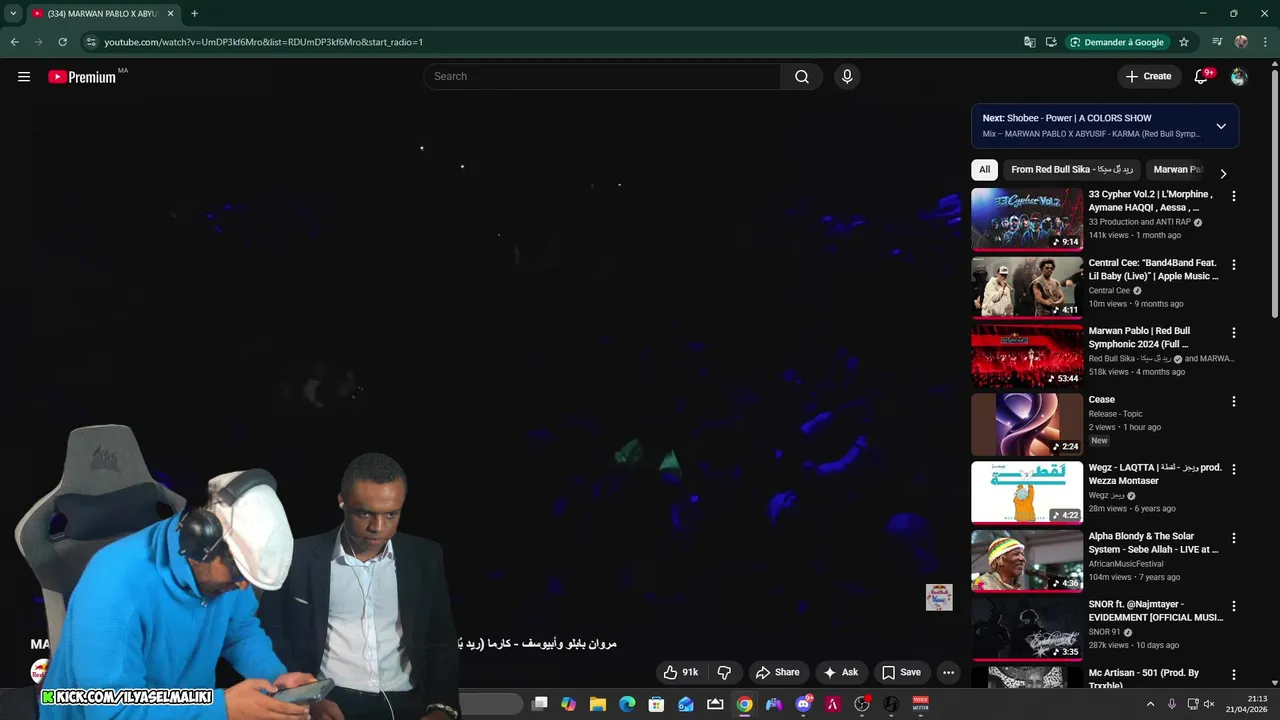The height and width of the screenshot is (720, 1280).
Task: Show hidden system tray icons
Action: pyautogui.click(x=1150, y=704)
